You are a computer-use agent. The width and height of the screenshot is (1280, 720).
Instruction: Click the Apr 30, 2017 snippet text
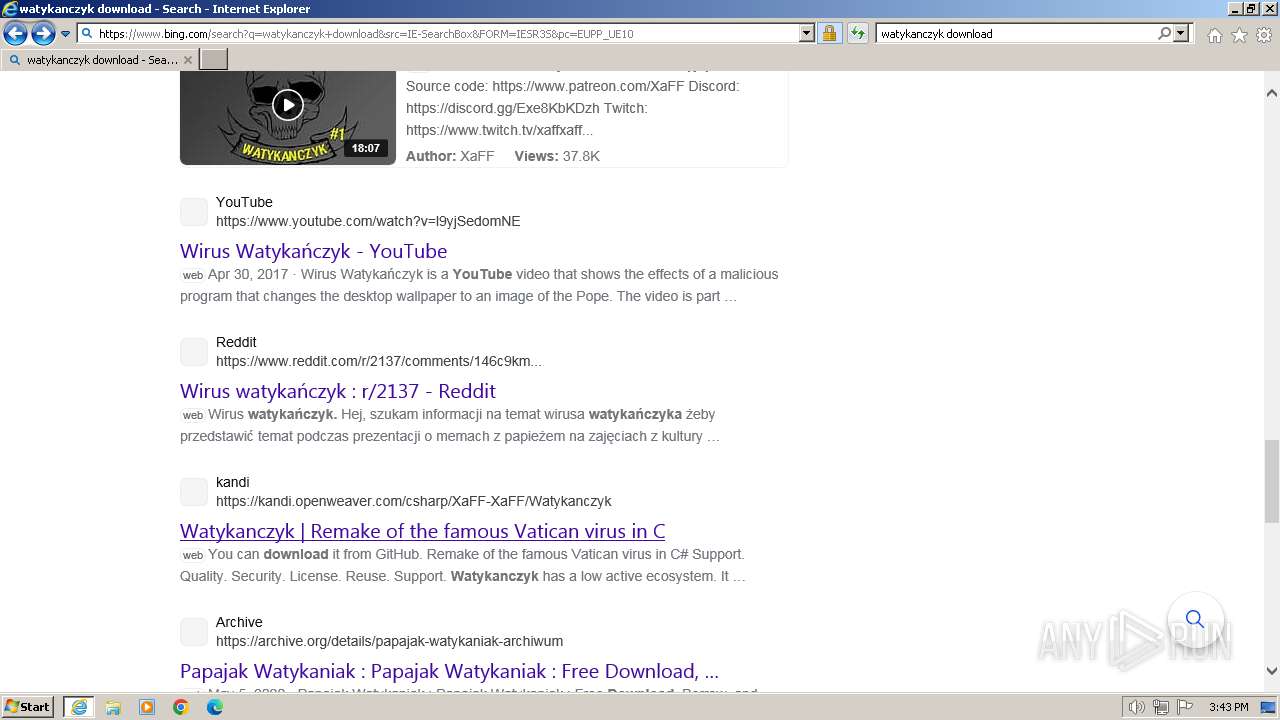[248, 274]
